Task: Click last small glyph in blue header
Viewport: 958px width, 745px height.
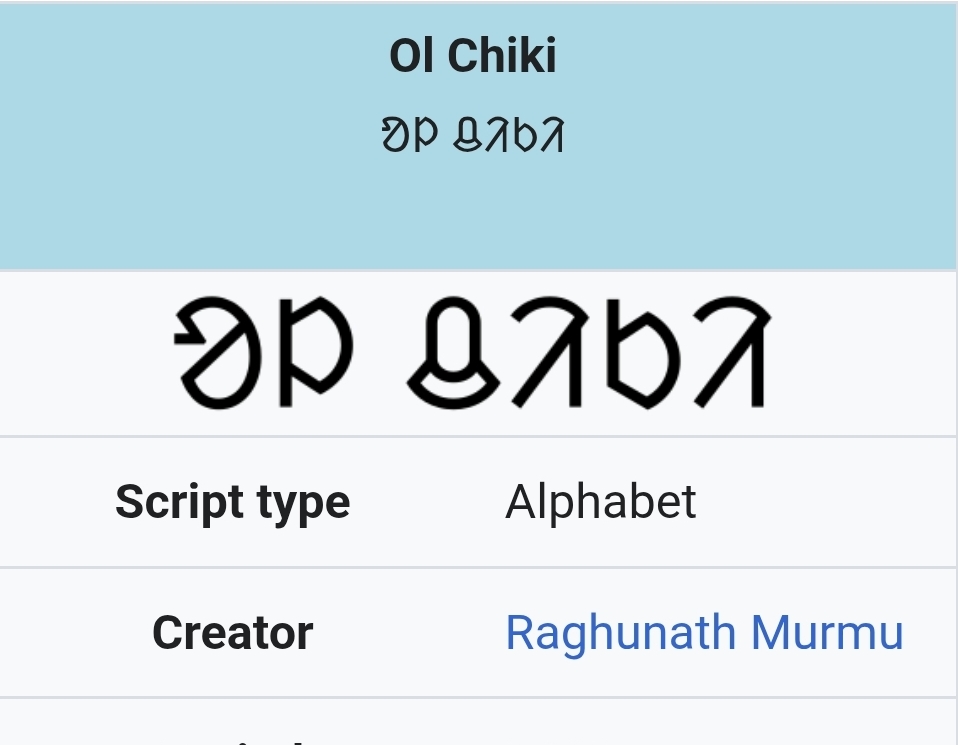Action: click(551, 135)
